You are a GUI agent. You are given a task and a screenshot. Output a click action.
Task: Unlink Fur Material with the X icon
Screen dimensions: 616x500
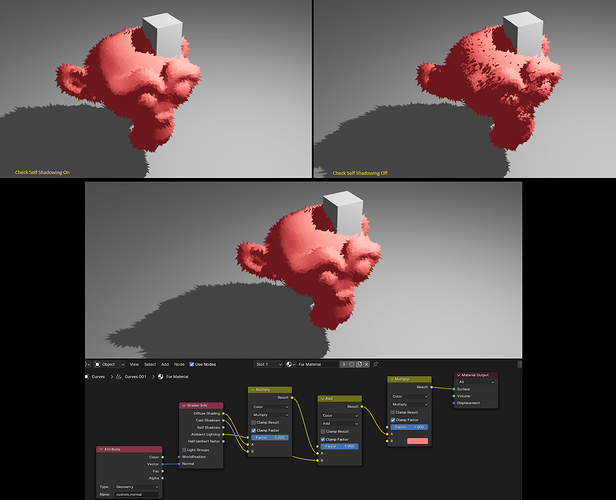(367, 364)
